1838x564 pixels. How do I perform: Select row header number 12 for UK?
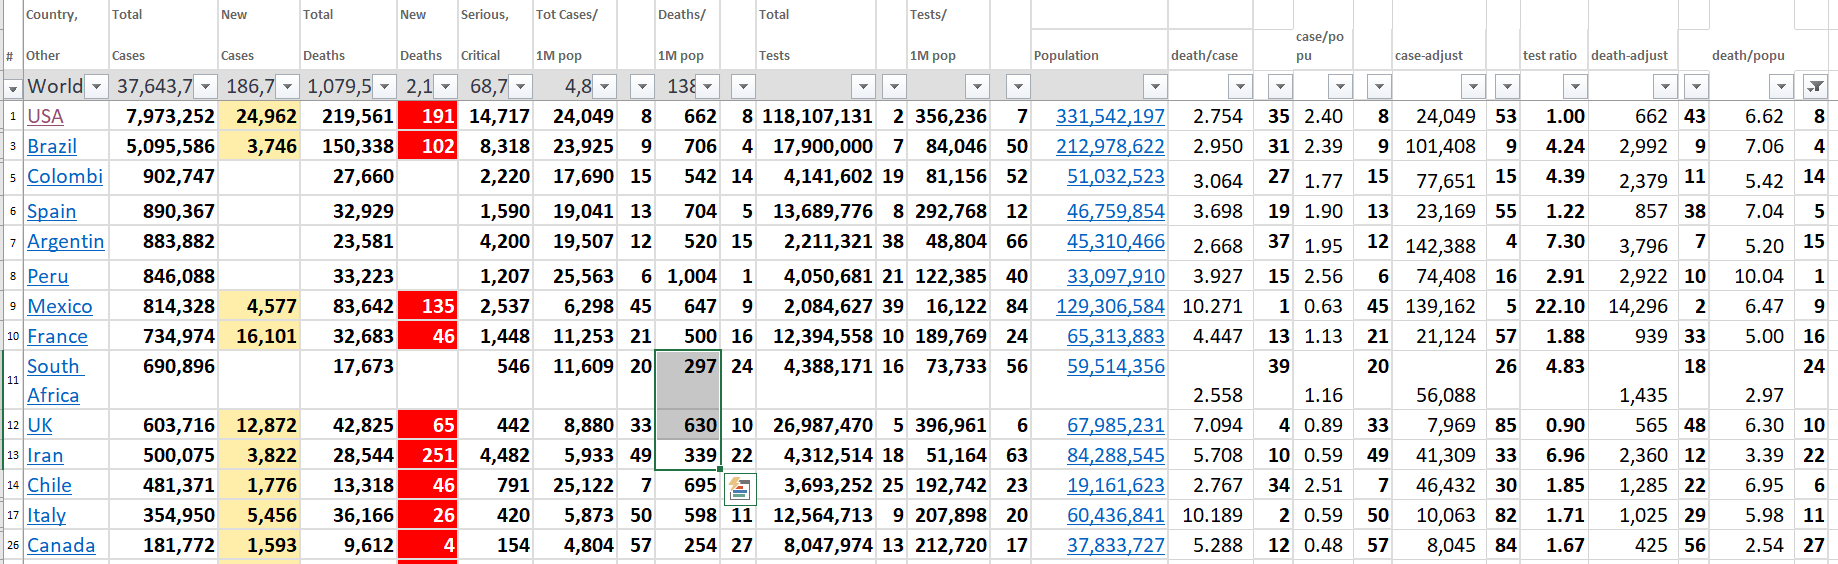[x=13, y=425]
